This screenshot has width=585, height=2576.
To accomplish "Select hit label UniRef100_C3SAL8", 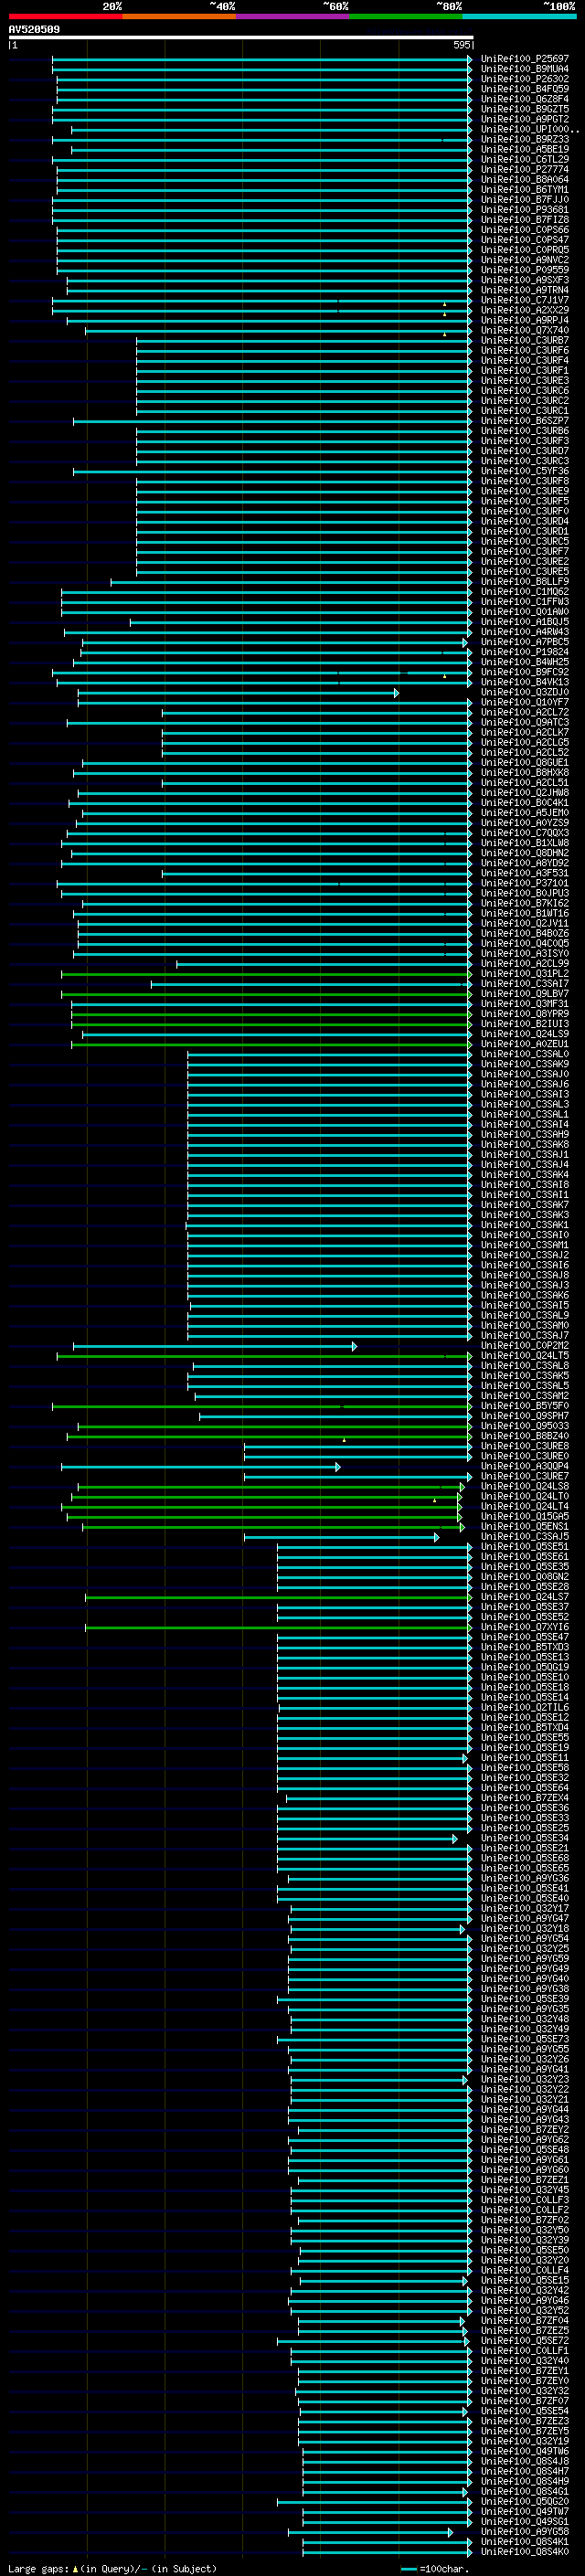I will 524,1365.
